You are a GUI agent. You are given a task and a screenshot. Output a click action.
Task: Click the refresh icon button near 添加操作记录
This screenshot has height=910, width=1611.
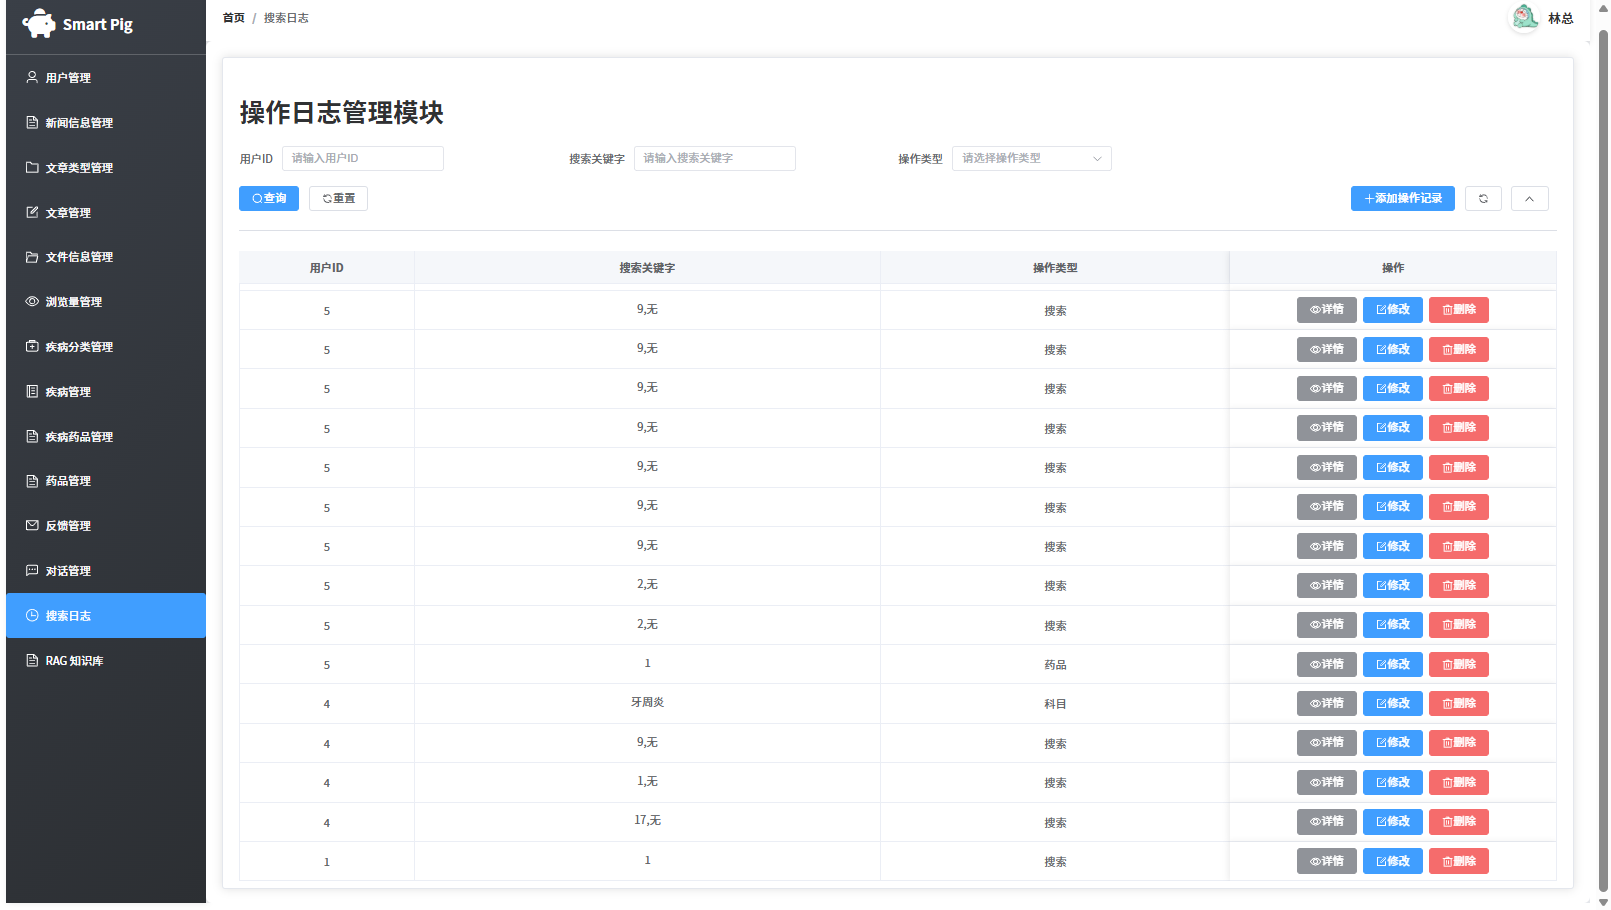click(1483, 199)
